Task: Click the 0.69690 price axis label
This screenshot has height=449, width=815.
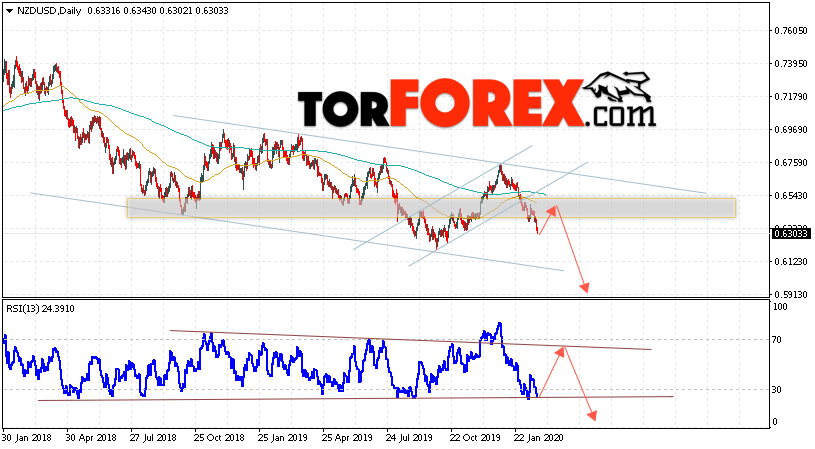Action: (791, 129)
